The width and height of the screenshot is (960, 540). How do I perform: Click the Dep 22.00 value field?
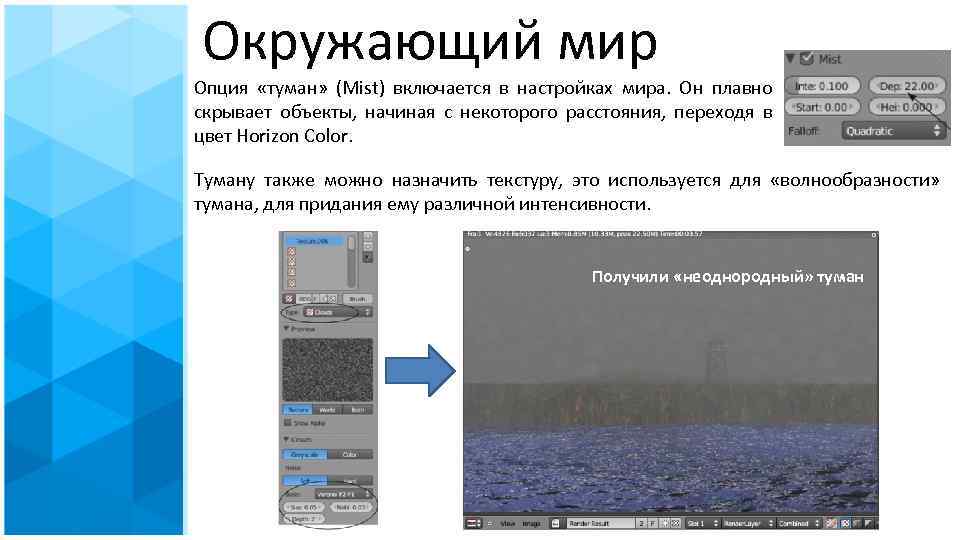coord(907,86)
